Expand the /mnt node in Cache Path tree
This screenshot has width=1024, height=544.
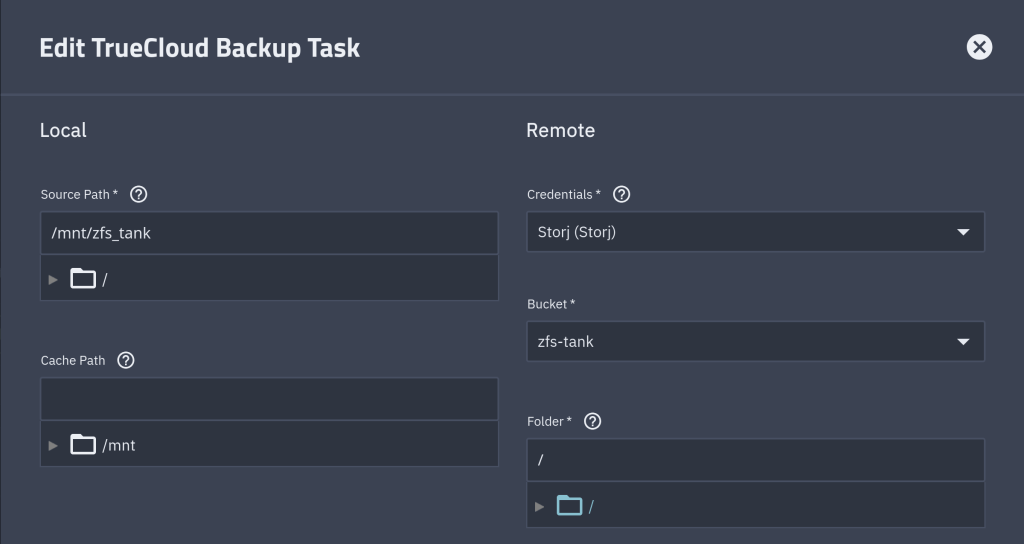(x=54, y=445)
